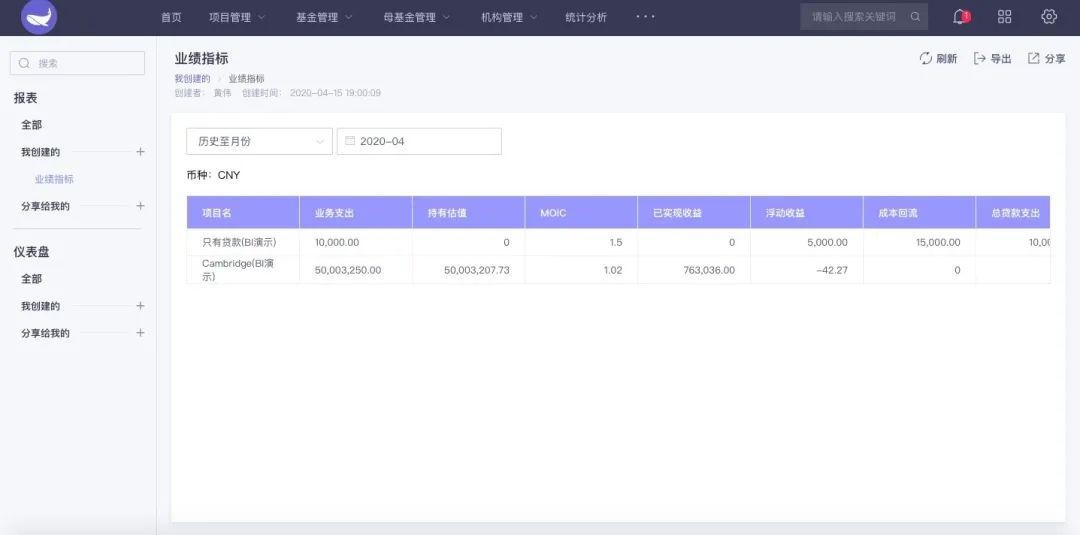Select 业绩指标 in the sidebar tree
The width and height of the screenshot is (1080, 535).
coord(54,179)
